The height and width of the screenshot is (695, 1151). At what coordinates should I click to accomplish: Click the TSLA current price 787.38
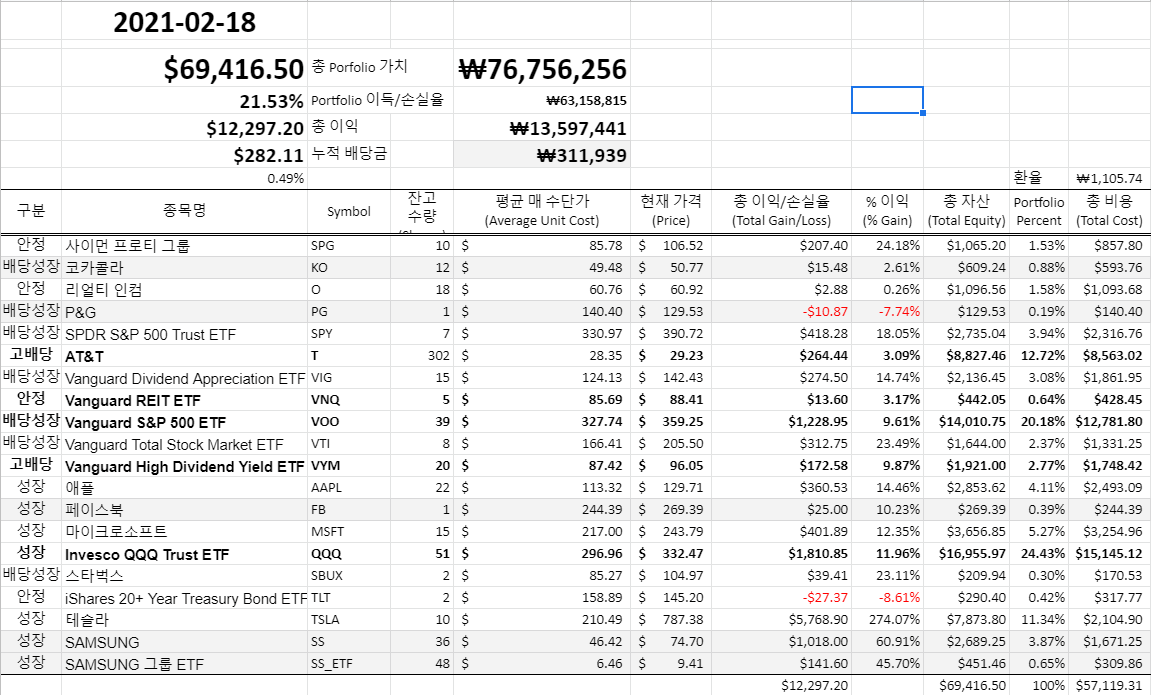671,619
